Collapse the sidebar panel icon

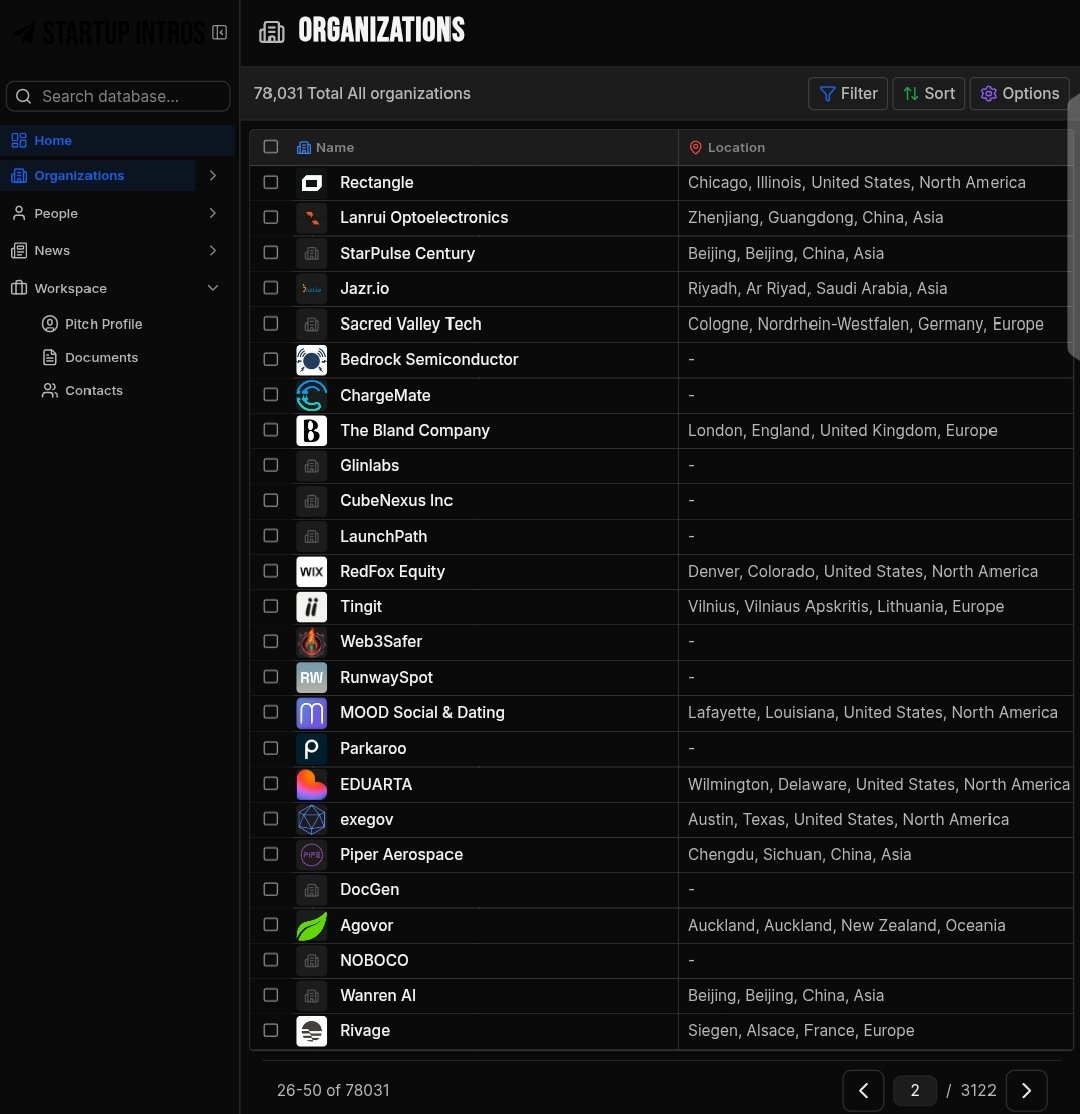[x=220, y=33]
